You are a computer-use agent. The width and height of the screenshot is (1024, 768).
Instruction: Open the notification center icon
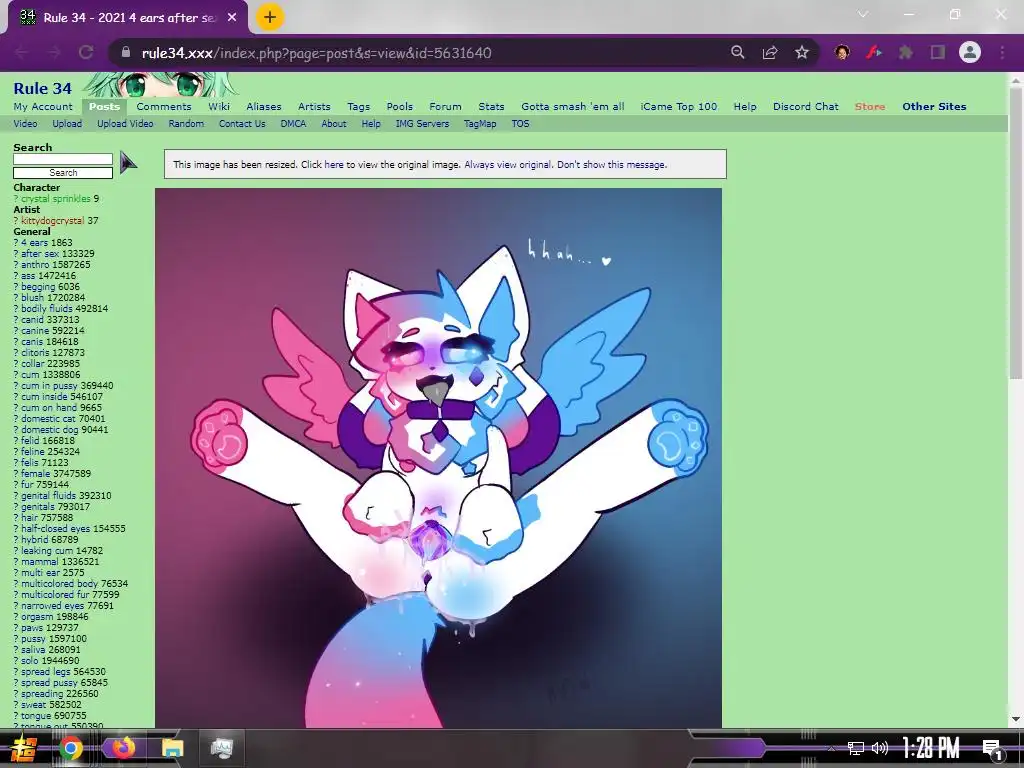coord(993,749)
